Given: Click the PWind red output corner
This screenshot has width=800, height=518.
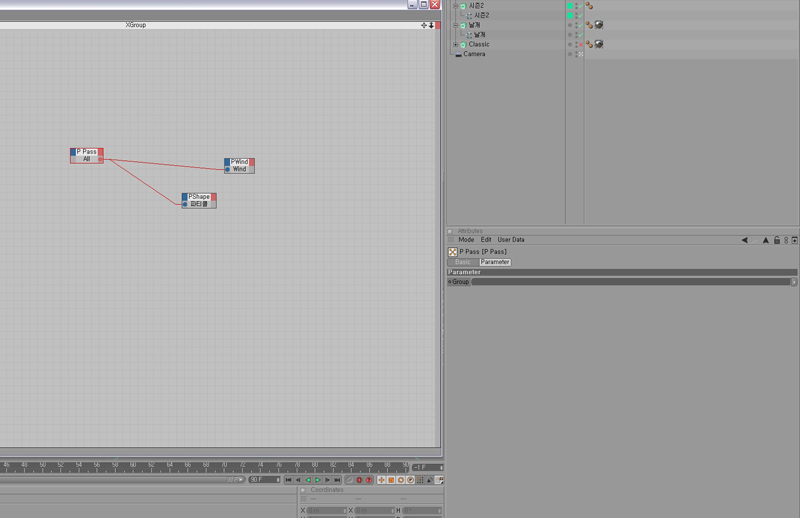Looking at the screenshot, I should [x=252, y=162].
